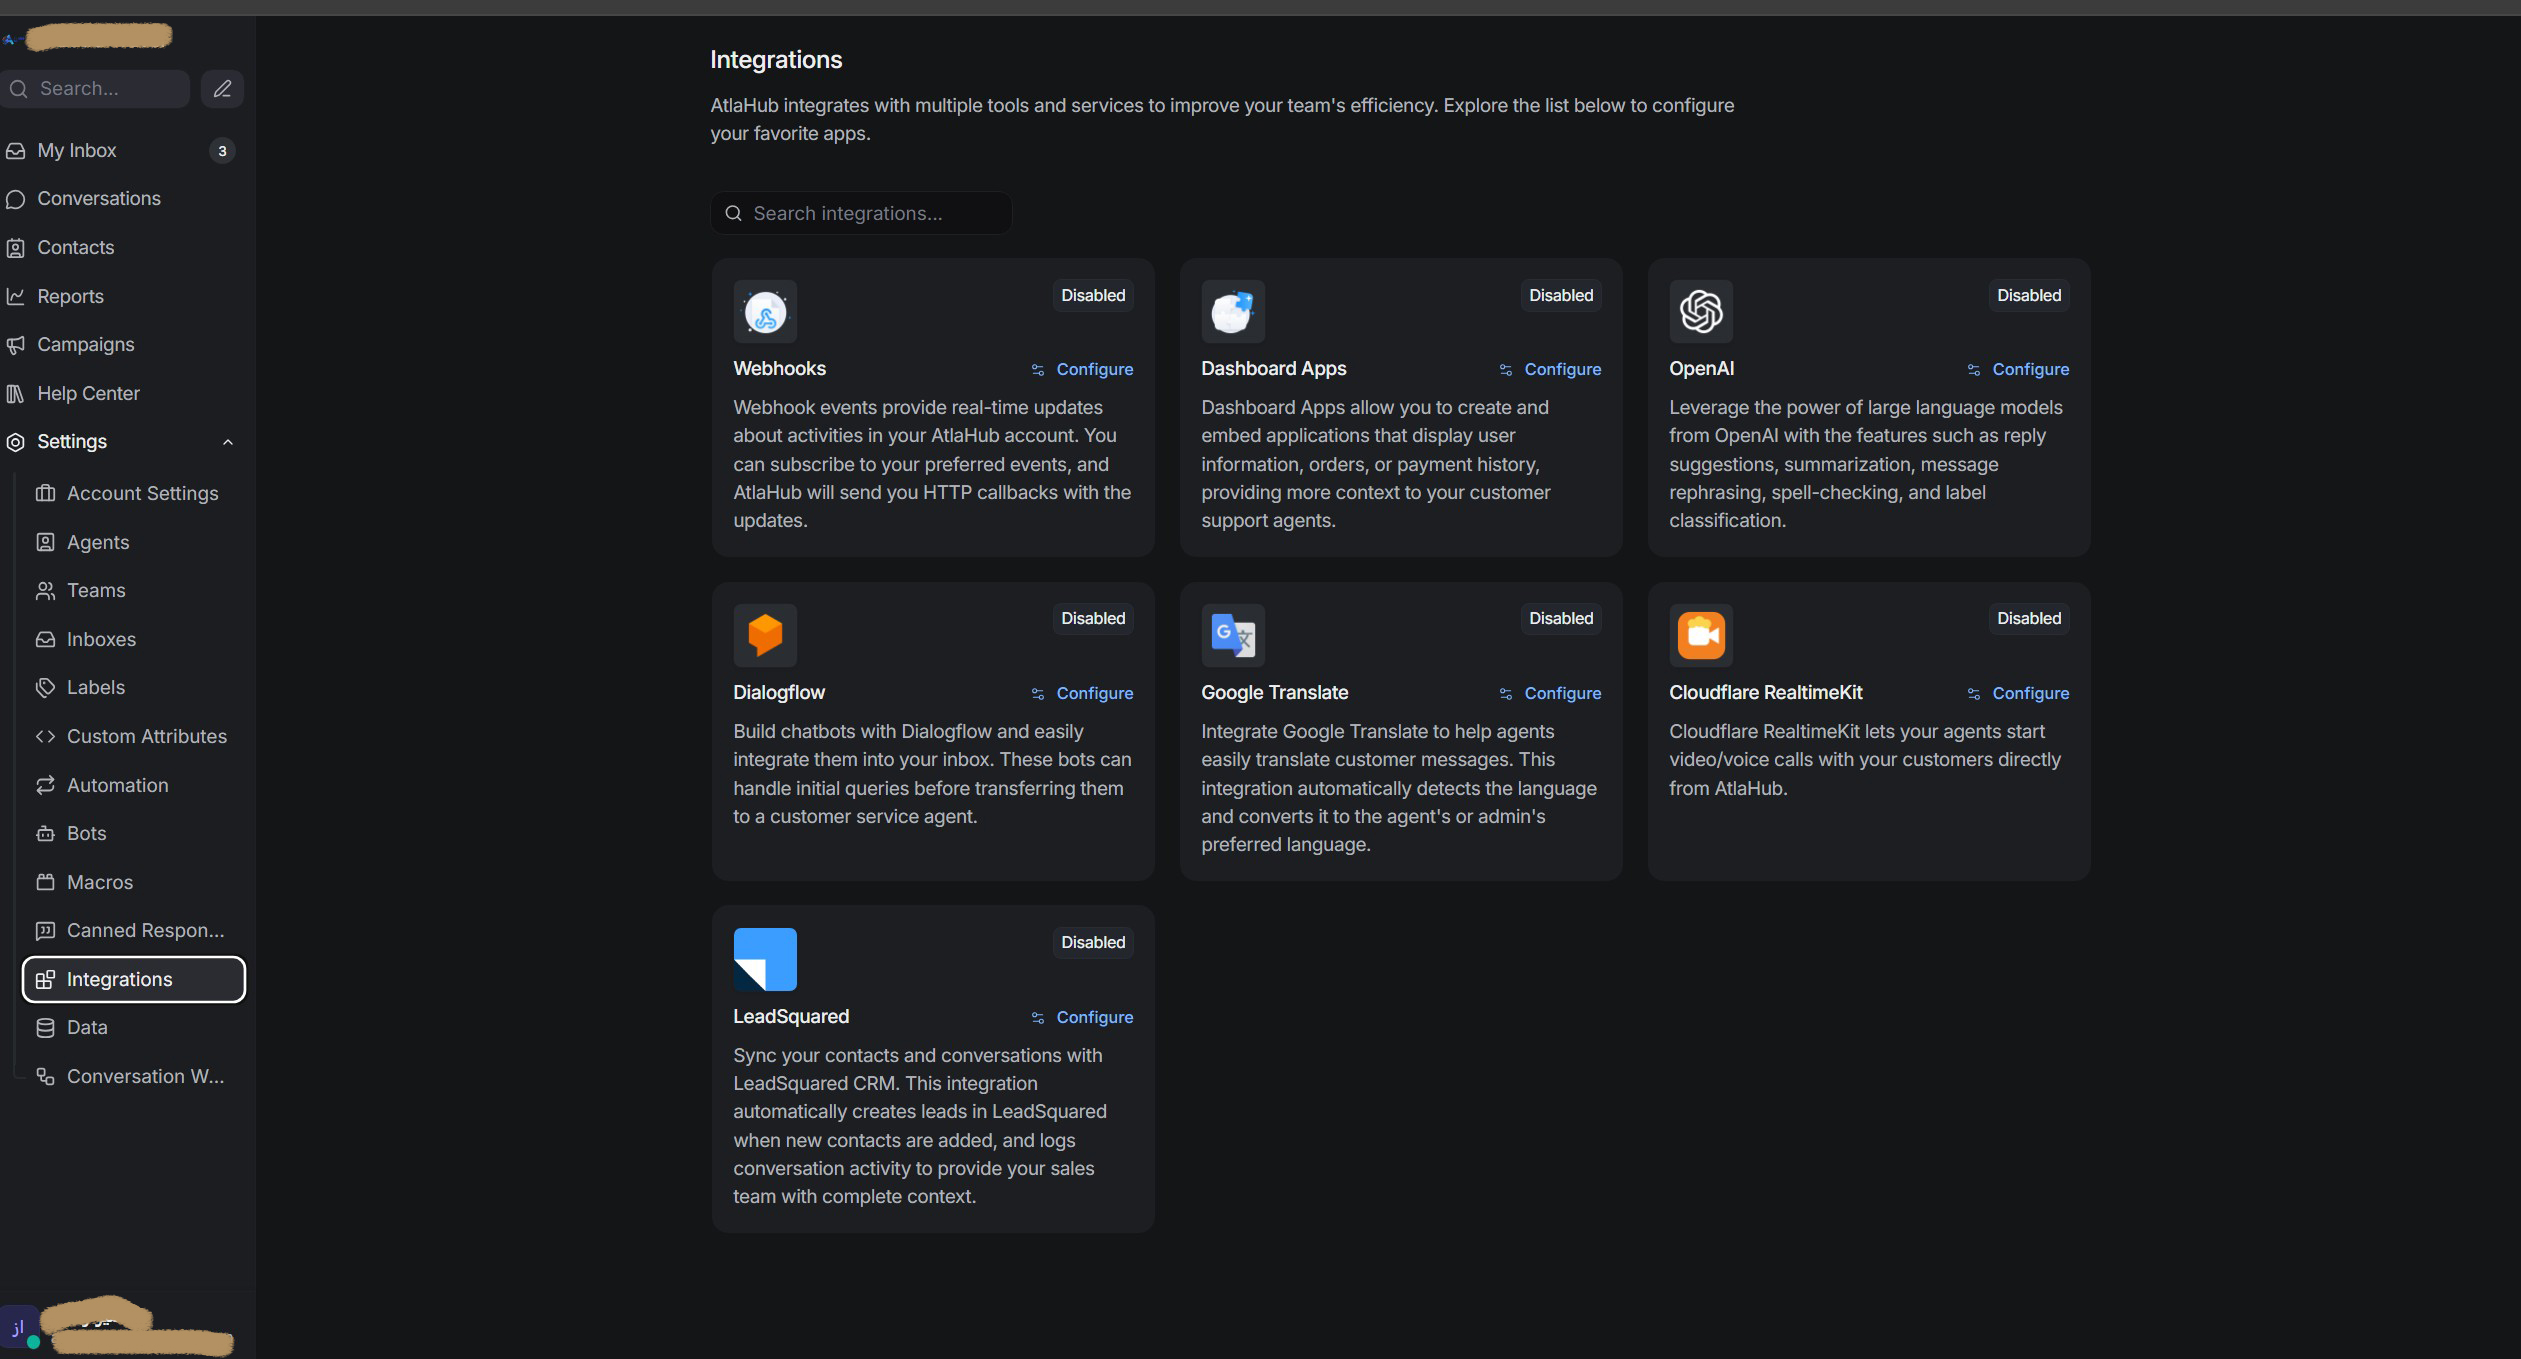Image resolution: width=2521 pixels, height=1359 pixels.
Task: Click the Bots robot icon
Action: click(x=45, y=834)
